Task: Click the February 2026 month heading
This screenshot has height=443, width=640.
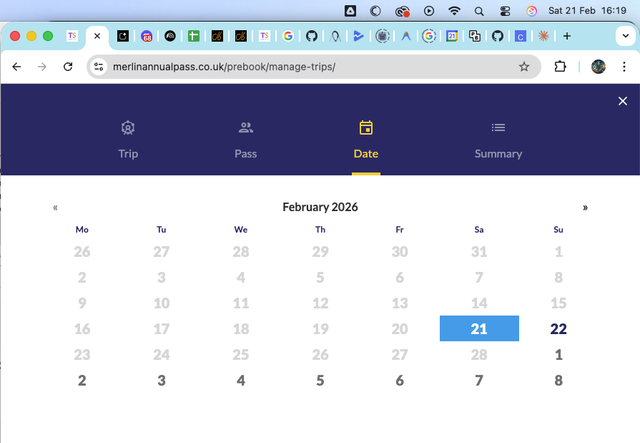Action: (x=320, y=207)
